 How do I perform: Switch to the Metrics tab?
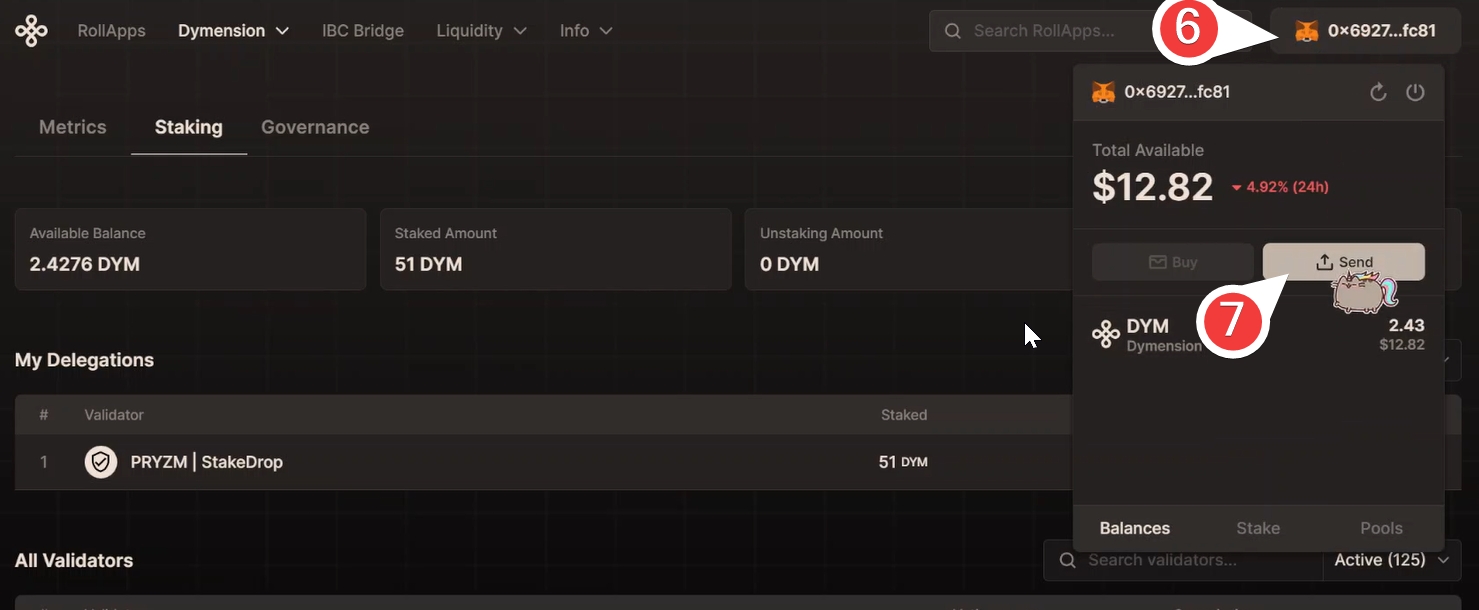[72, 127]
